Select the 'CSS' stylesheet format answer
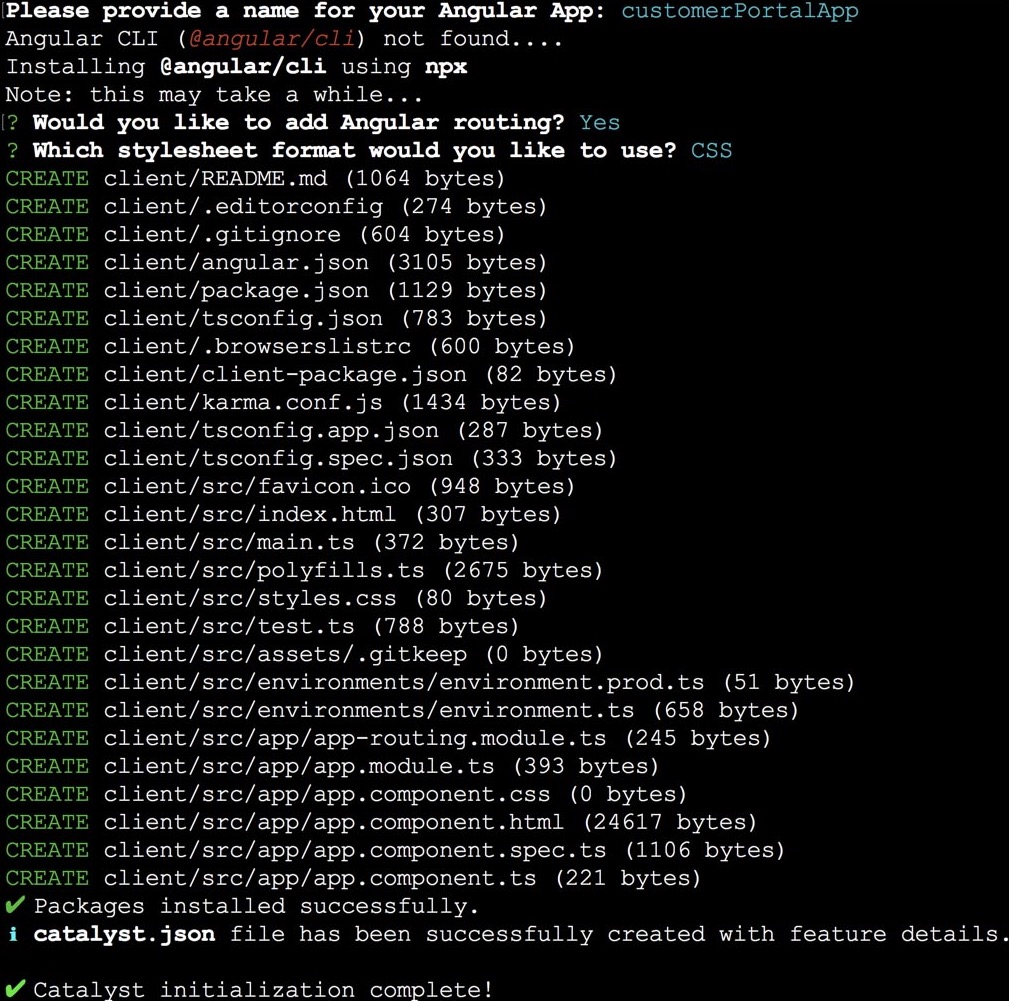This screenshot has height=1001, width=1009. point(710,151)
